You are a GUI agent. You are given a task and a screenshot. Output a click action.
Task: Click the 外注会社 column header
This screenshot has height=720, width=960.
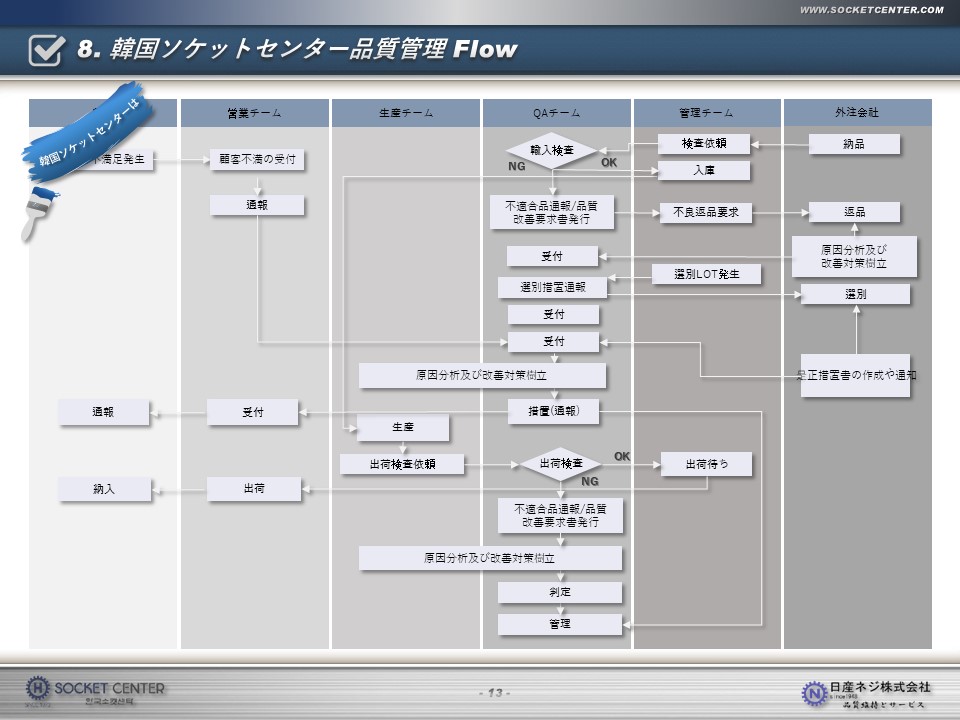coord(857,113)
